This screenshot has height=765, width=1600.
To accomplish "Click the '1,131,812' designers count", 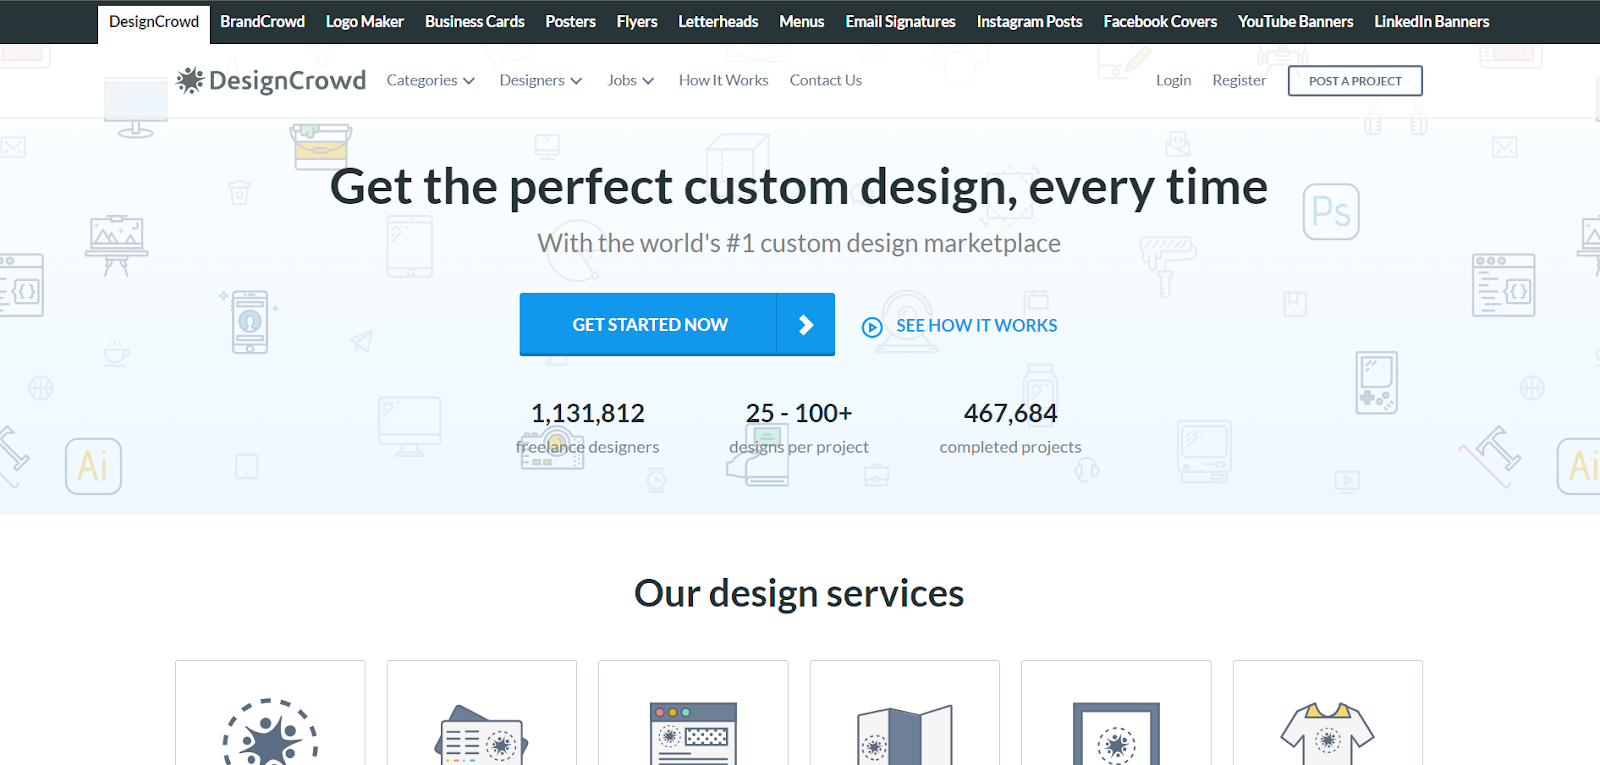I will [588, 413].
